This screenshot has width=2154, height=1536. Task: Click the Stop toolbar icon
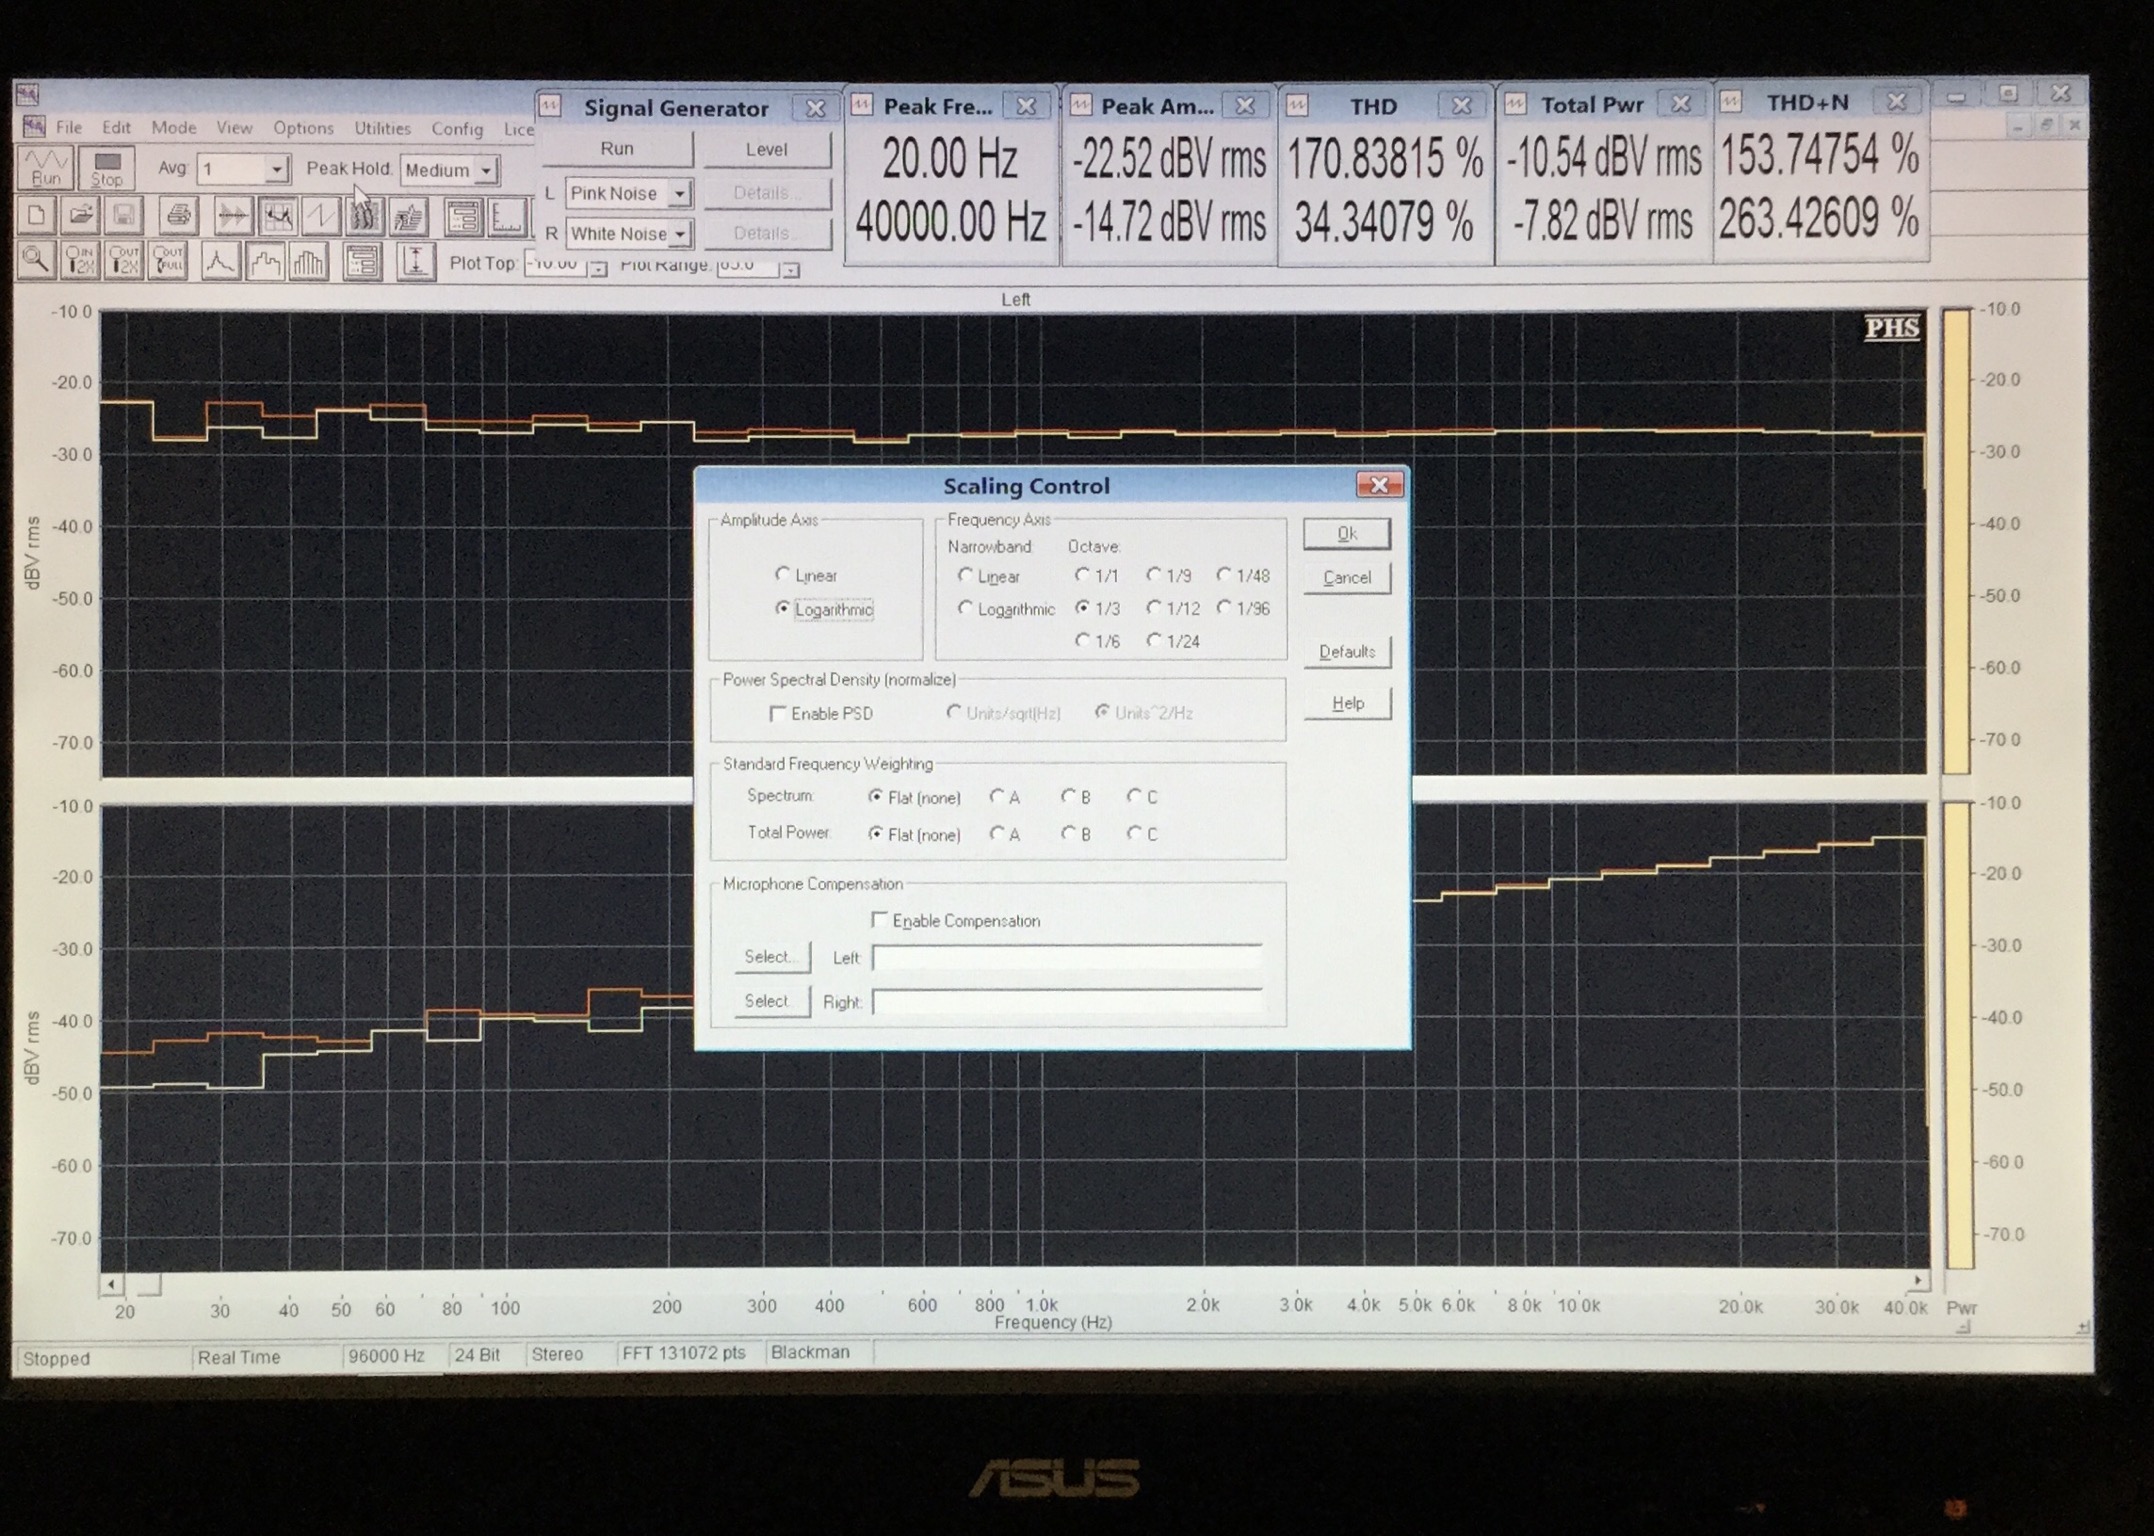(107, 168)
